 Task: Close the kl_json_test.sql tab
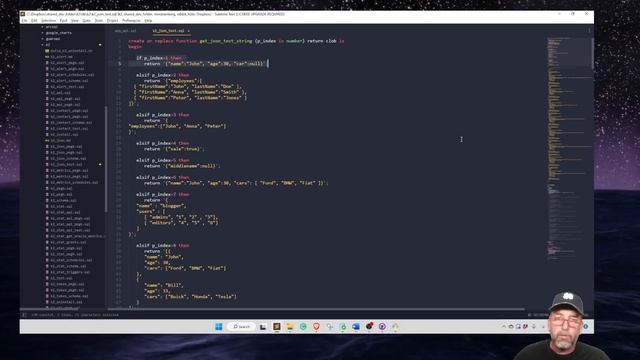[189, 31]
